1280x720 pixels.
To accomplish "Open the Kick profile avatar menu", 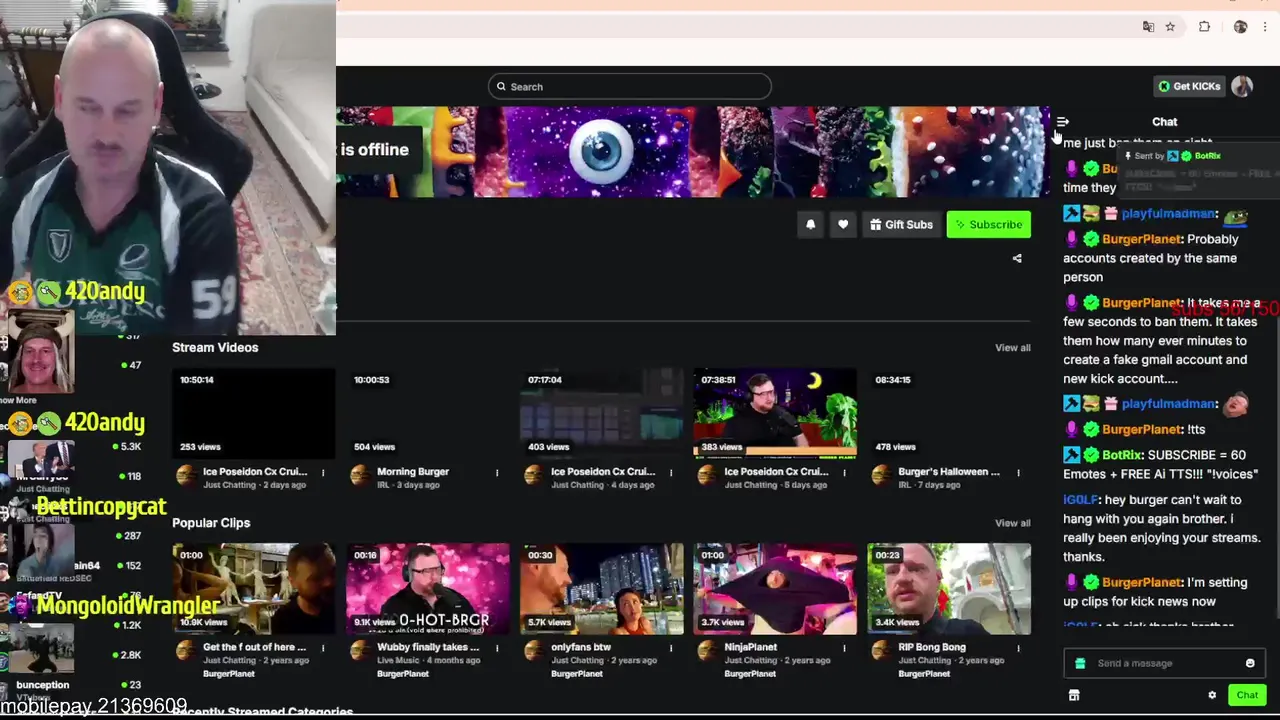I will click(1242, 87).
